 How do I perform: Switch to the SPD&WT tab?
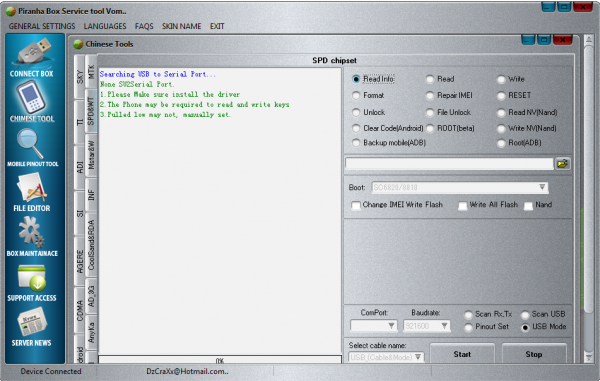click(91, 111)
